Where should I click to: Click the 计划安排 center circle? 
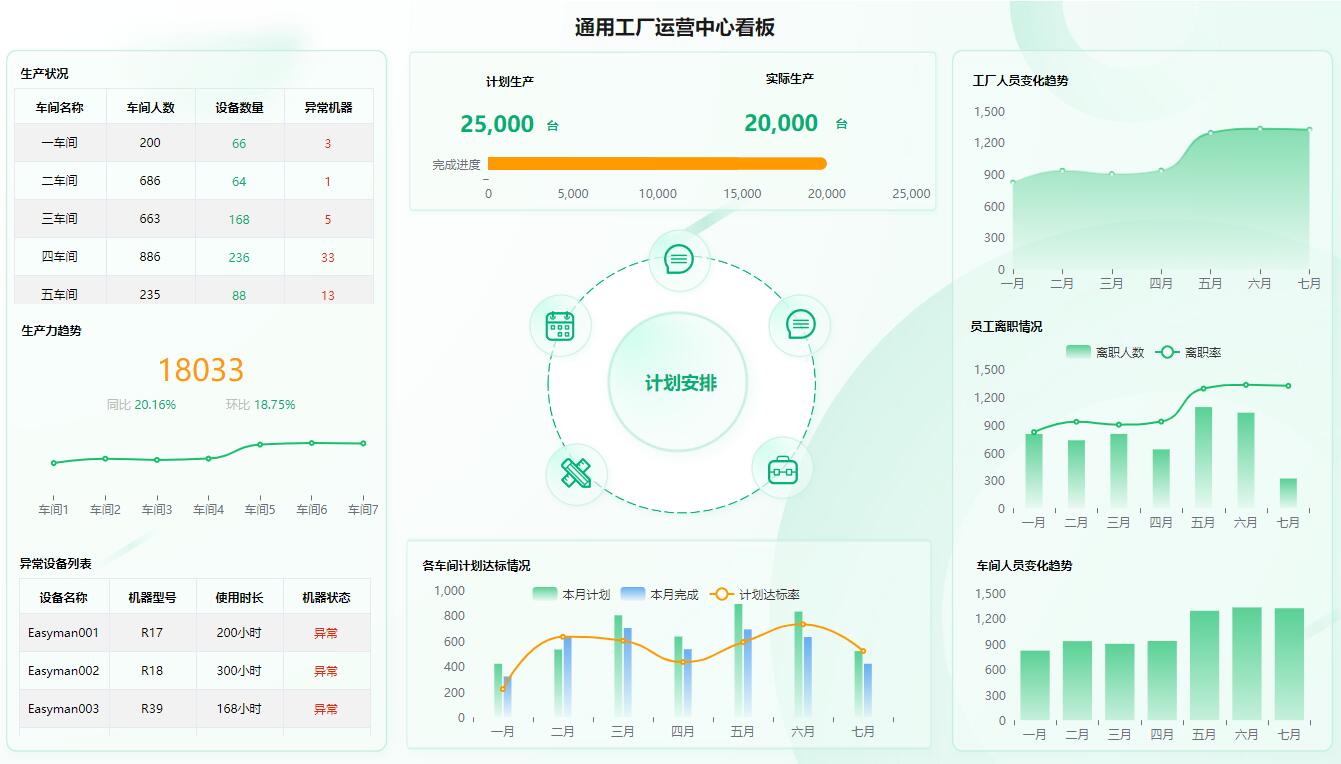(679, 383)
